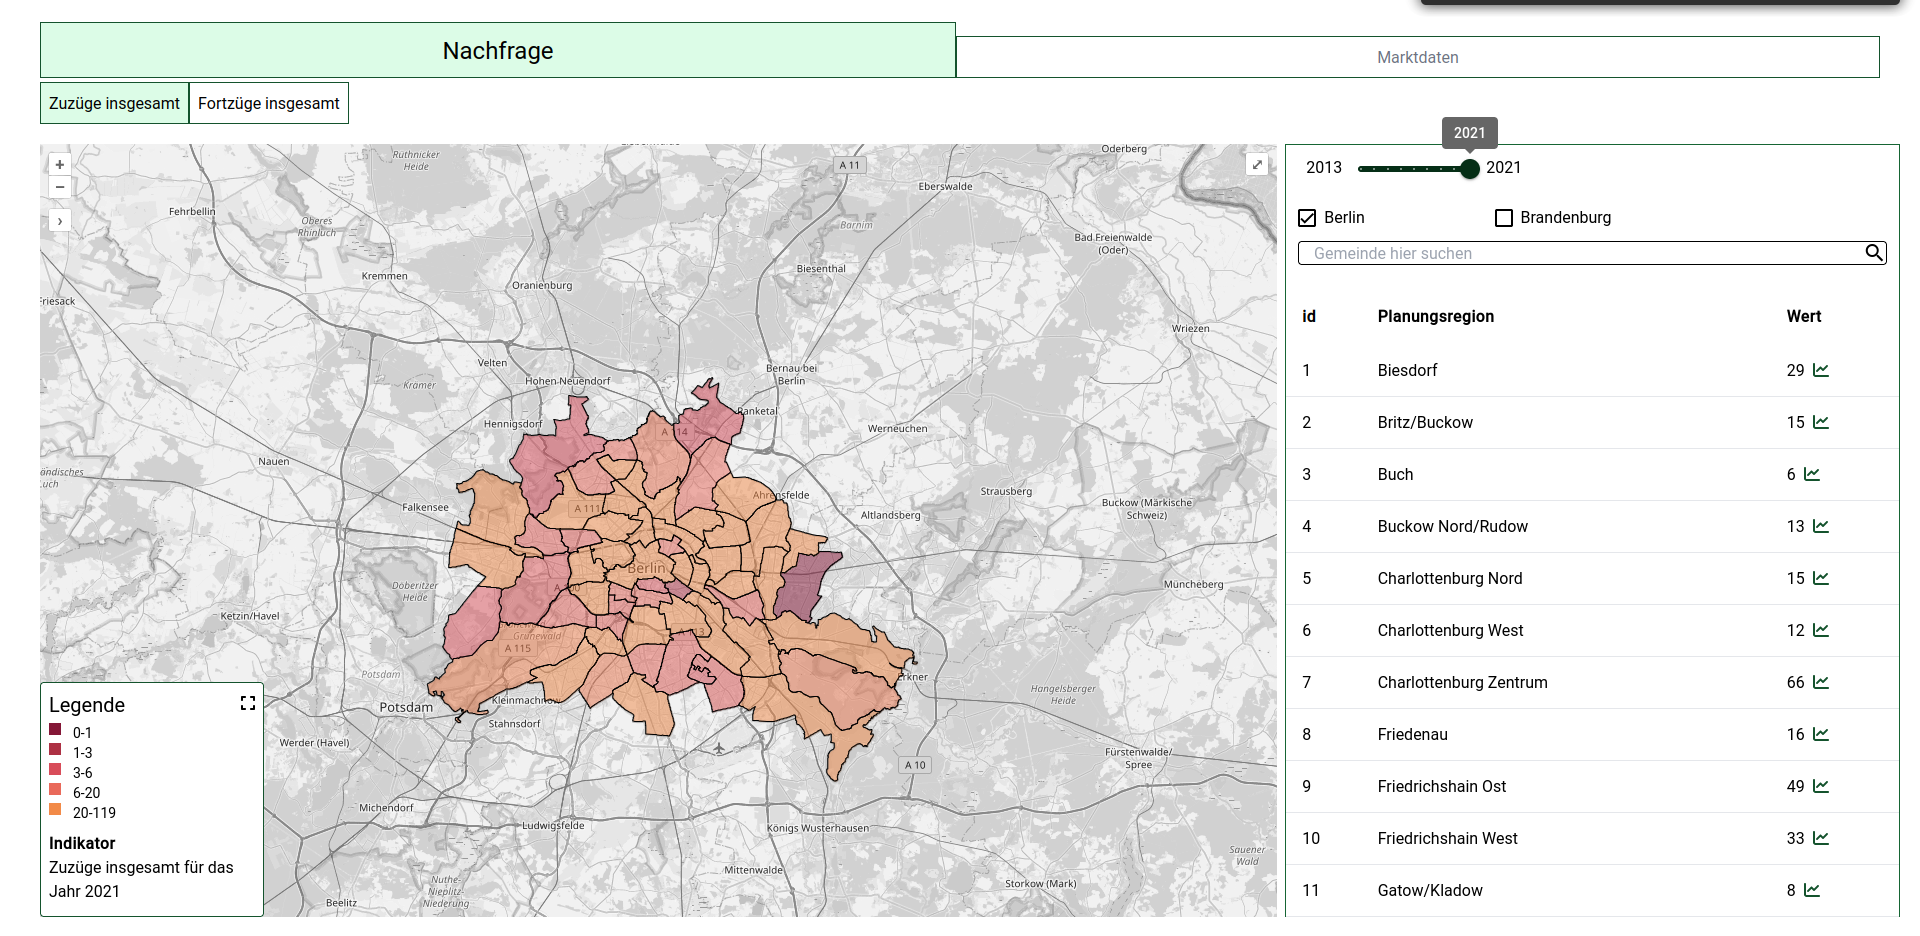The height and width of the screenshot is (936, 1920).
Task: Sort by the Wert column header
Action: tap(1804, 316)
